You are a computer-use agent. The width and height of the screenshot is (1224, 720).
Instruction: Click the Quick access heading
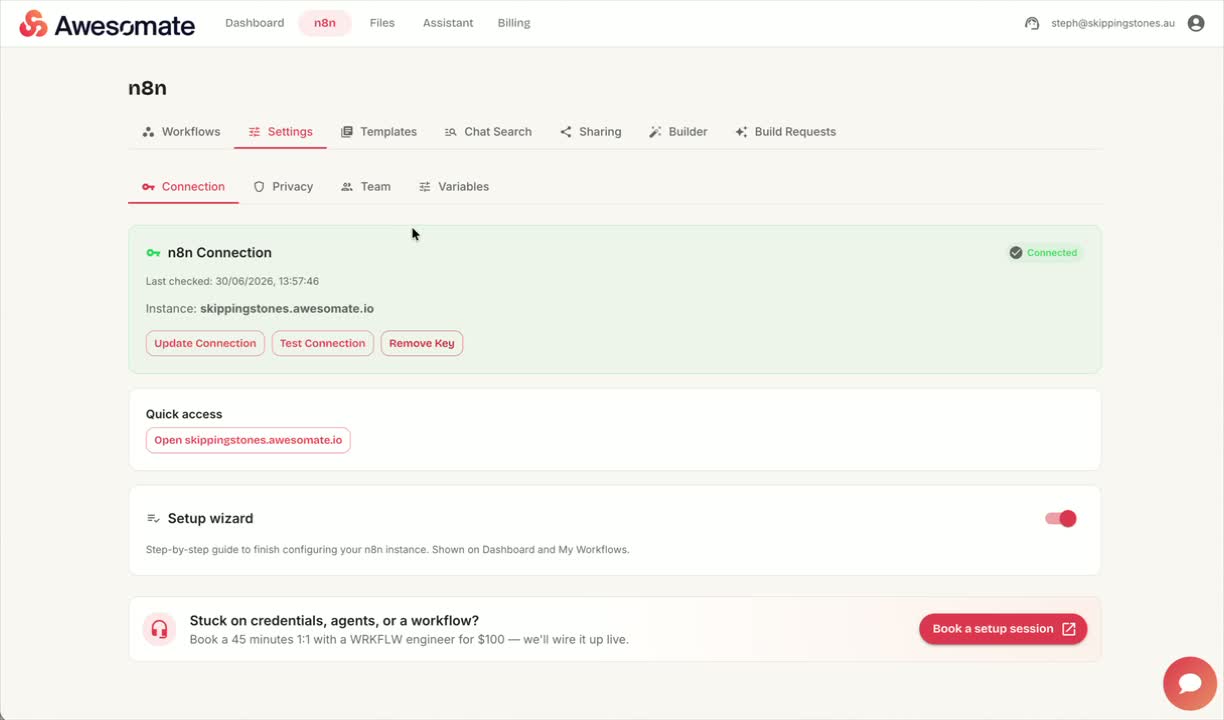[x=184, y=414]
